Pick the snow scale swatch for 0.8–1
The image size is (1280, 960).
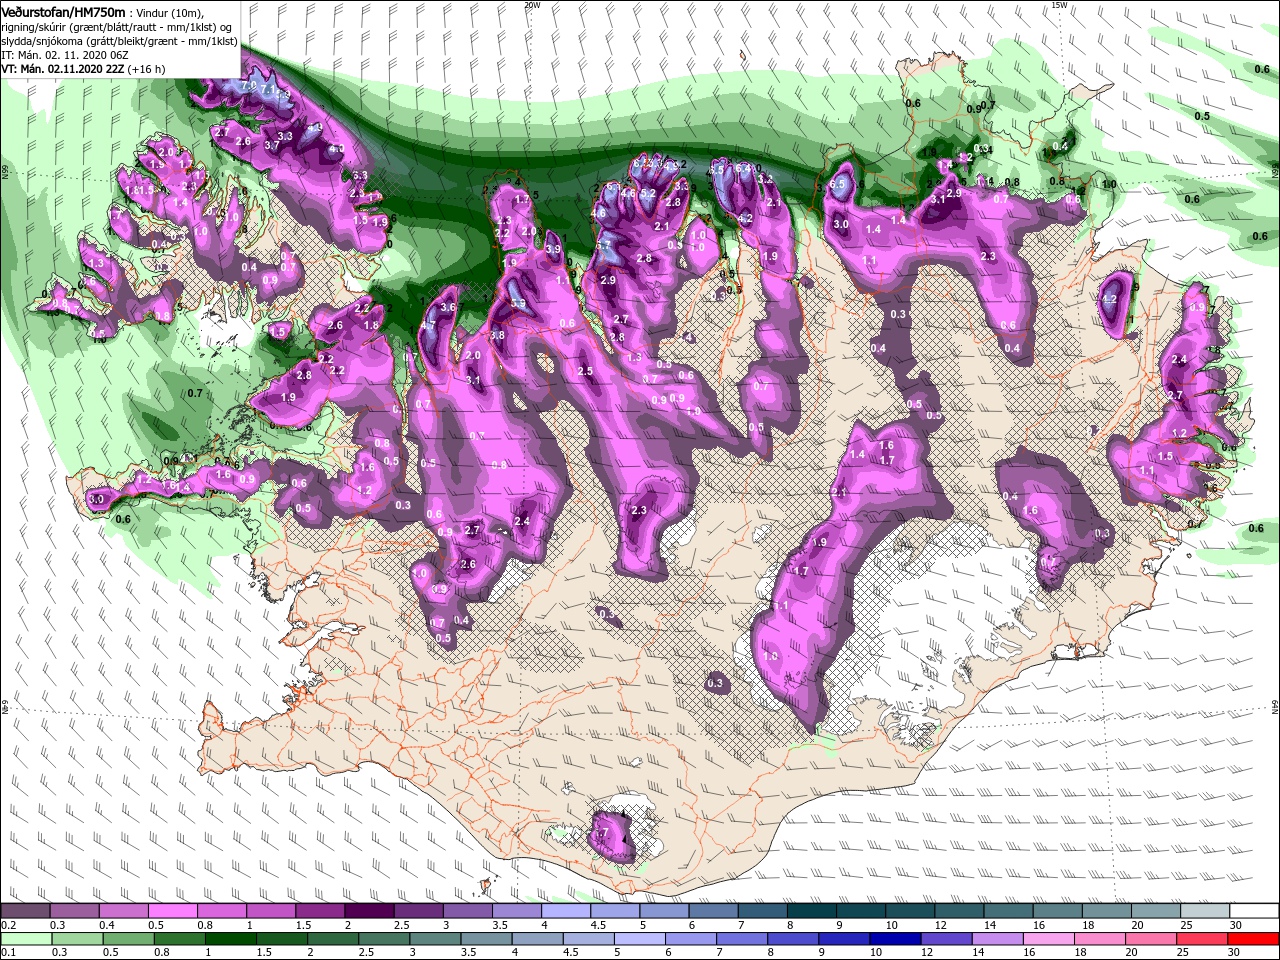pos(221,911)
